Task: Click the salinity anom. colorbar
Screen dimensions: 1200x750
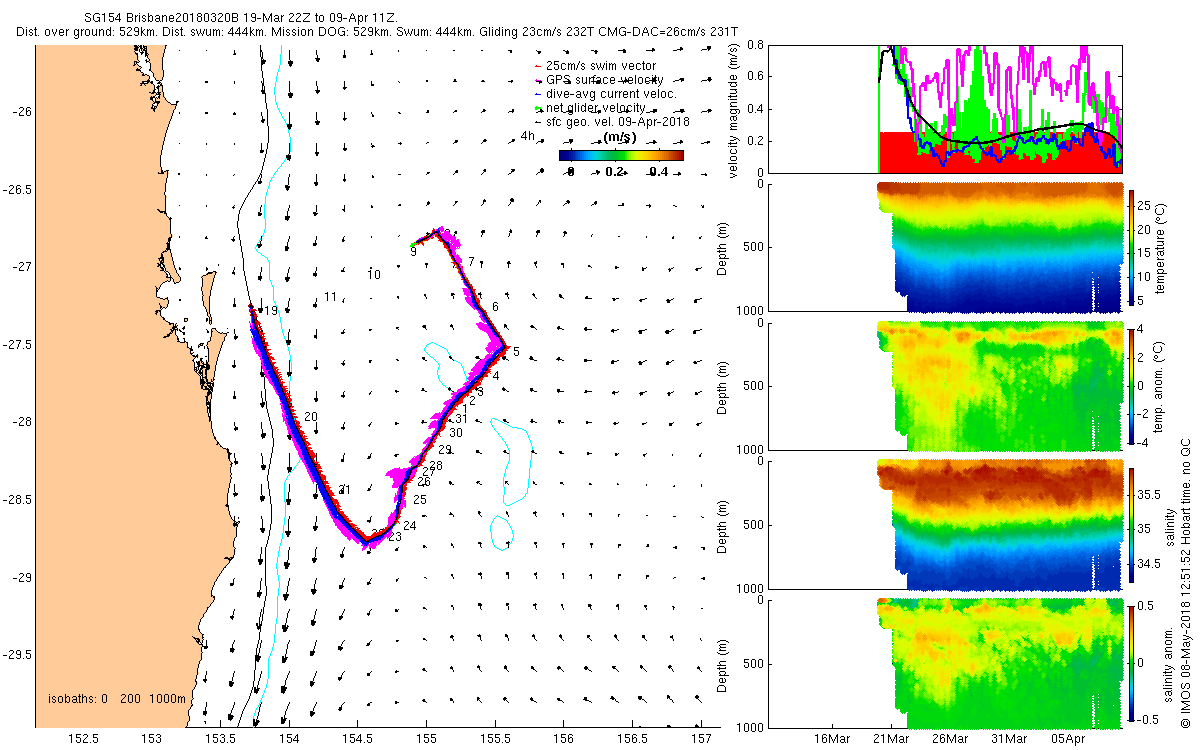Action: tap(1131, 662)
